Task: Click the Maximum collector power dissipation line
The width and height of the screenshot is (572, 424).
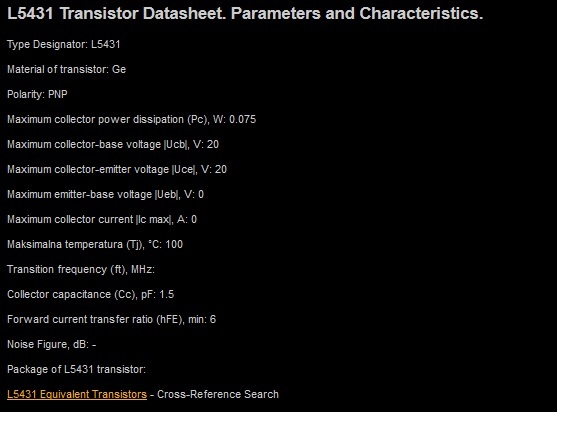Action: 131,120
